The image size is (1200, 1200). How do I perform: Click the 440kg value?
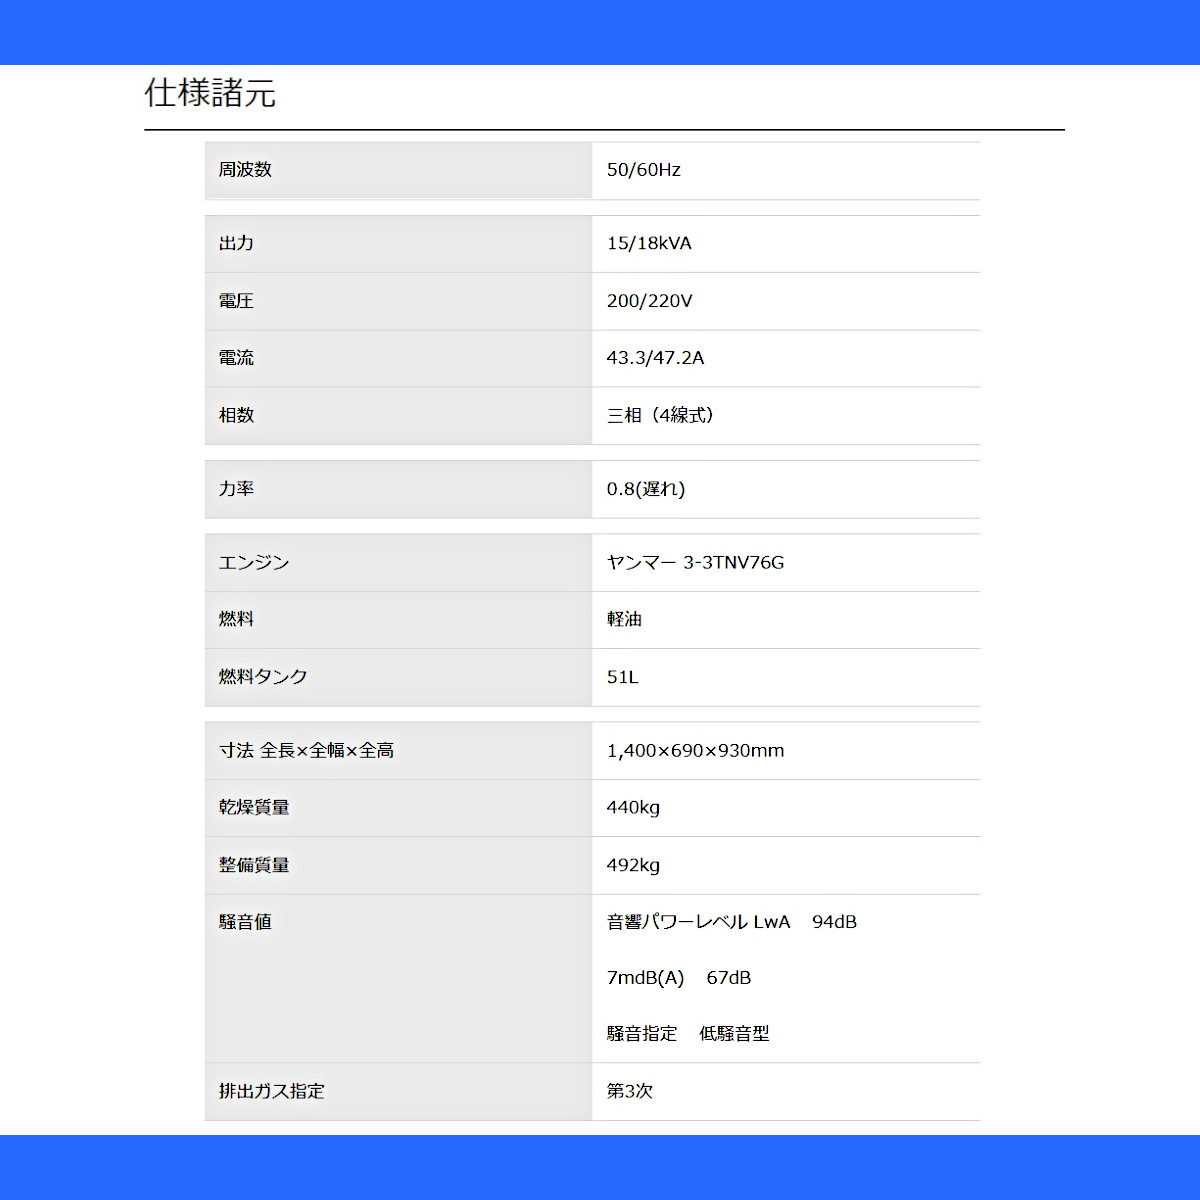click(x=633, y=808)
